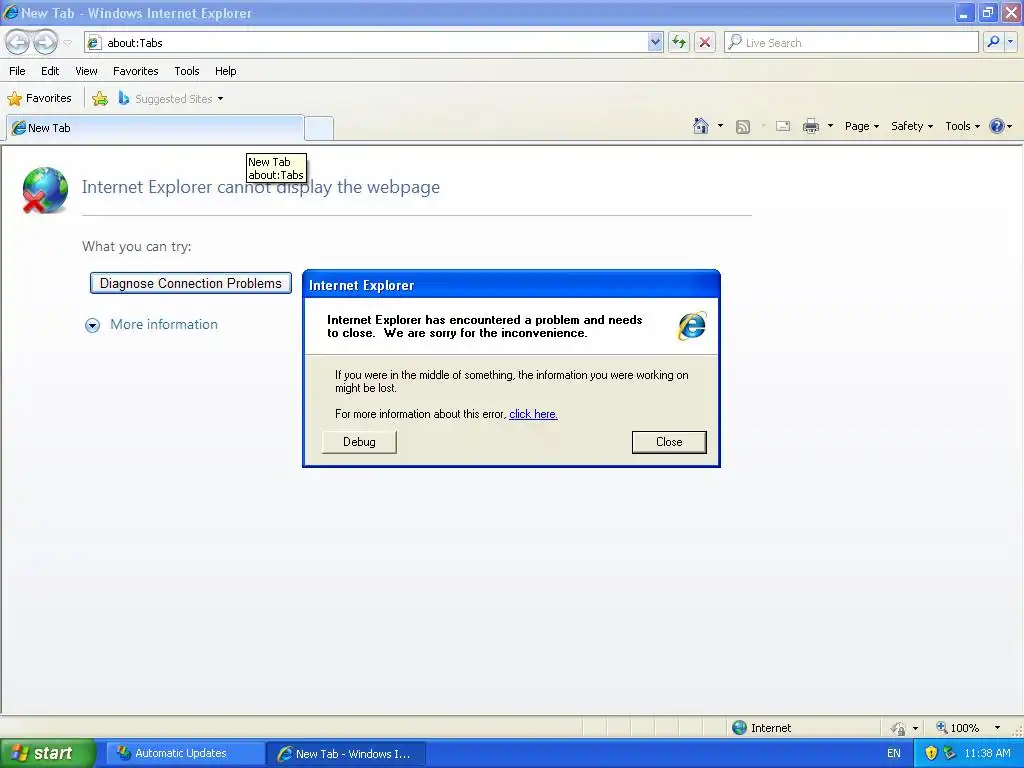Viewport: 1024px width, 768px height.
Task: Open the Windows start menu
Action: (x=47, y=754)
